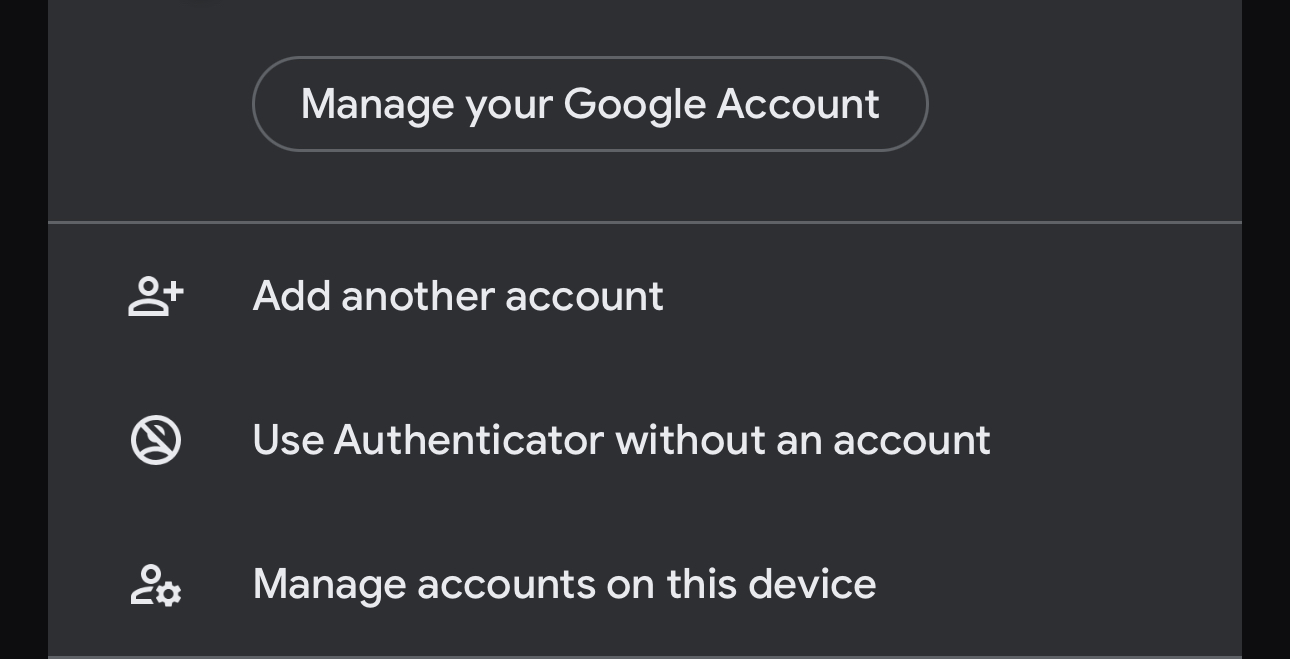The width and height of the screenshot is (1290, 659).
Task: Click the "Add another account" text label
Action: [x=458, y=296]
